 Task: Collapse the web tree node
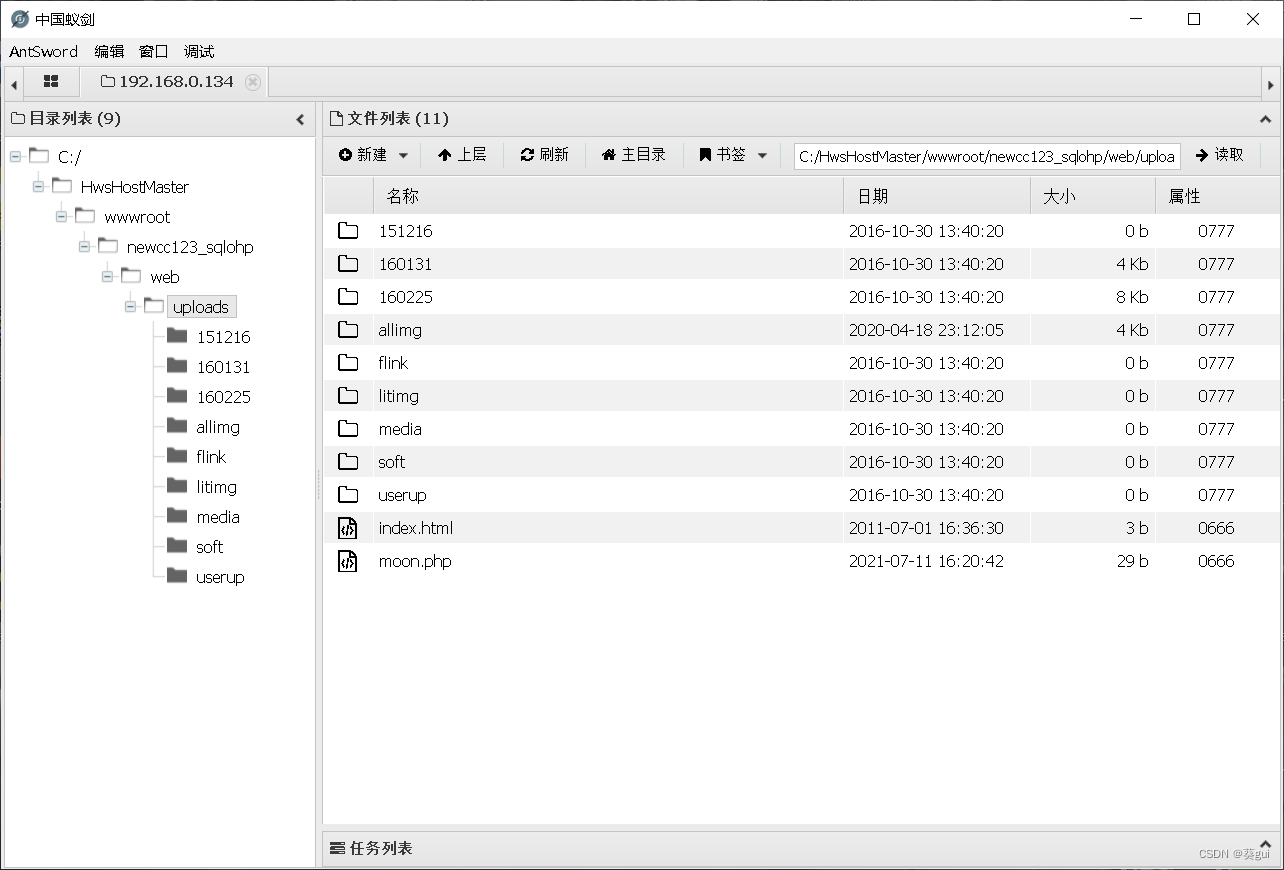coord(107,277)
